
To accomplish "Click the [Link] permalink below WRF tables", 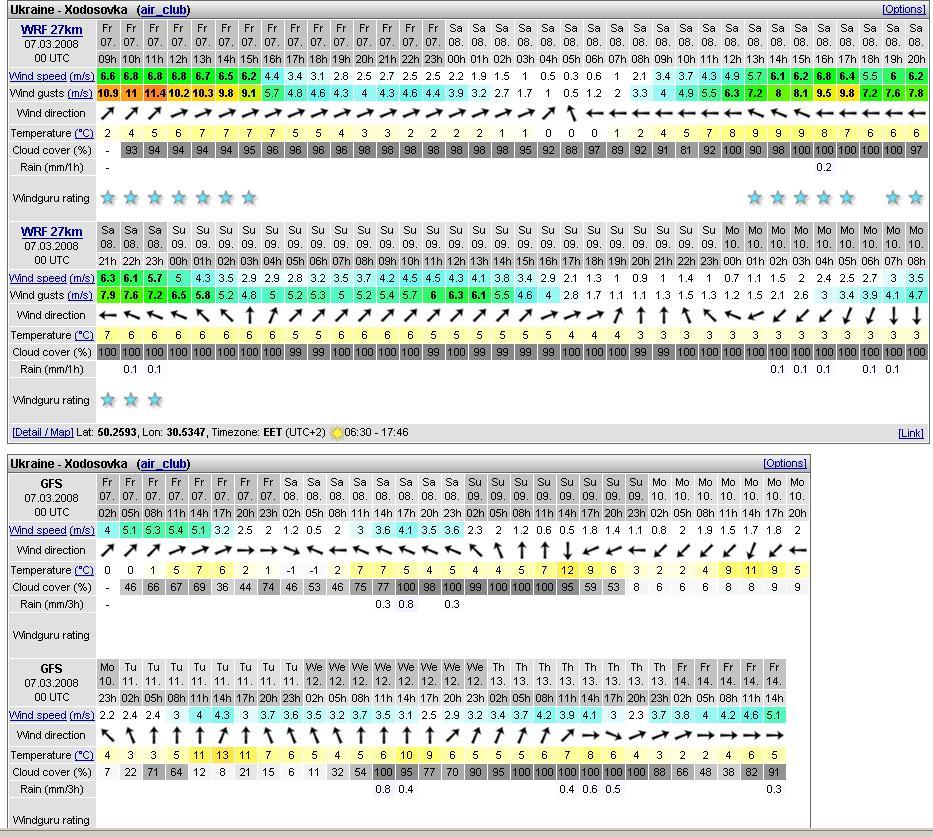I will click(x=910, y=433).
